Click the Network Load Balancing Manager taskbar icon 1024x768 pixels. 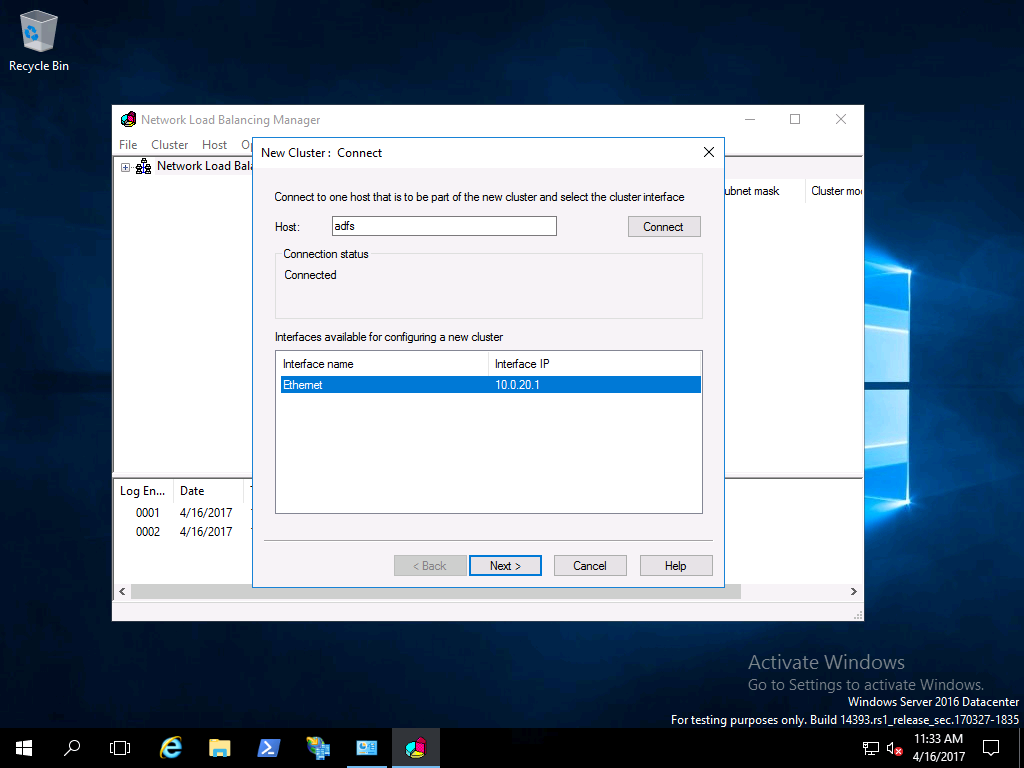click(x=416, y=747)
